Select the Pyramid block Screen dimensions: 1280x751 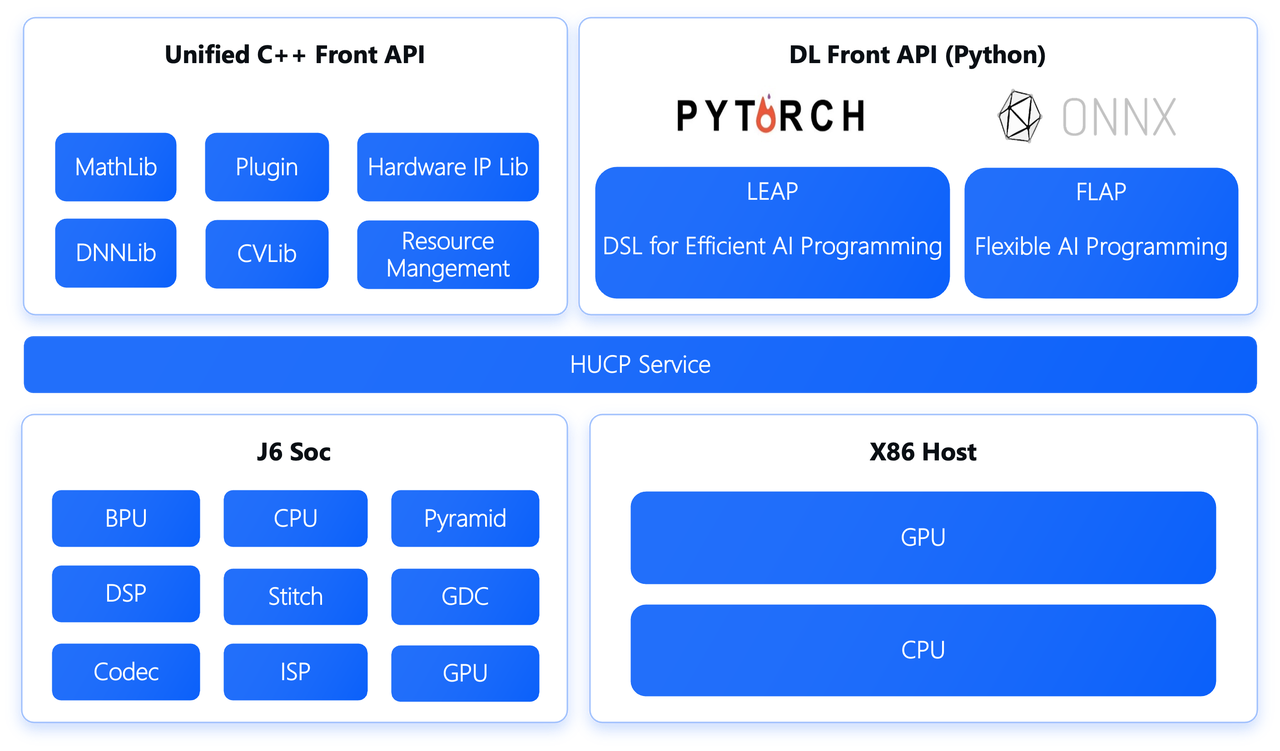click(x=465, y=519)
